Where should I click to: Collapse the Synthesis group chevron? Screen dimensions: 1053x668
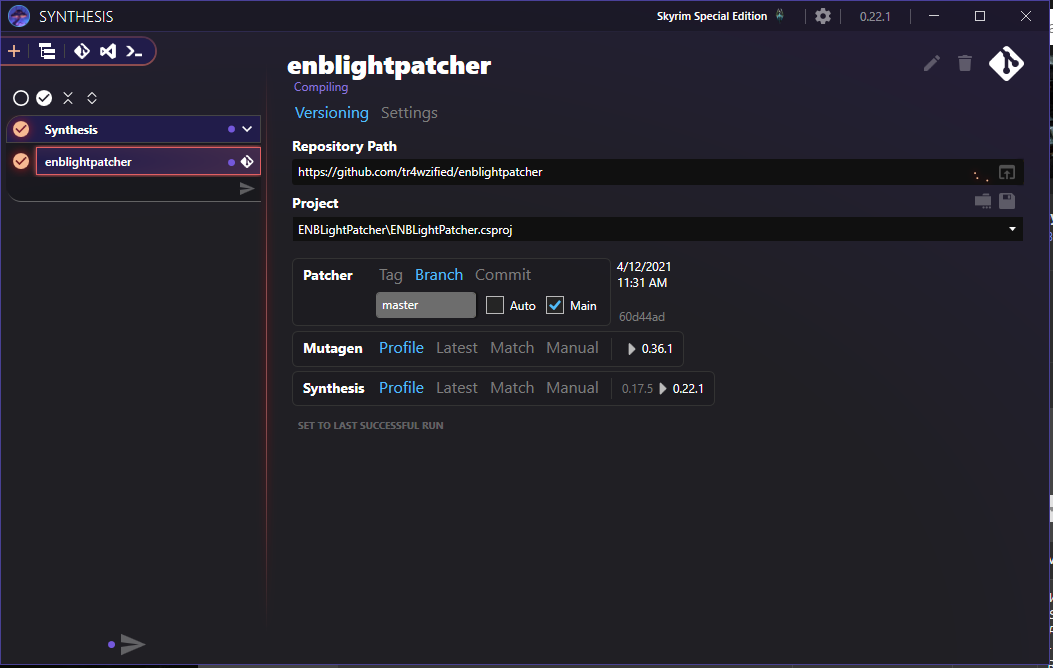point(247,129)
